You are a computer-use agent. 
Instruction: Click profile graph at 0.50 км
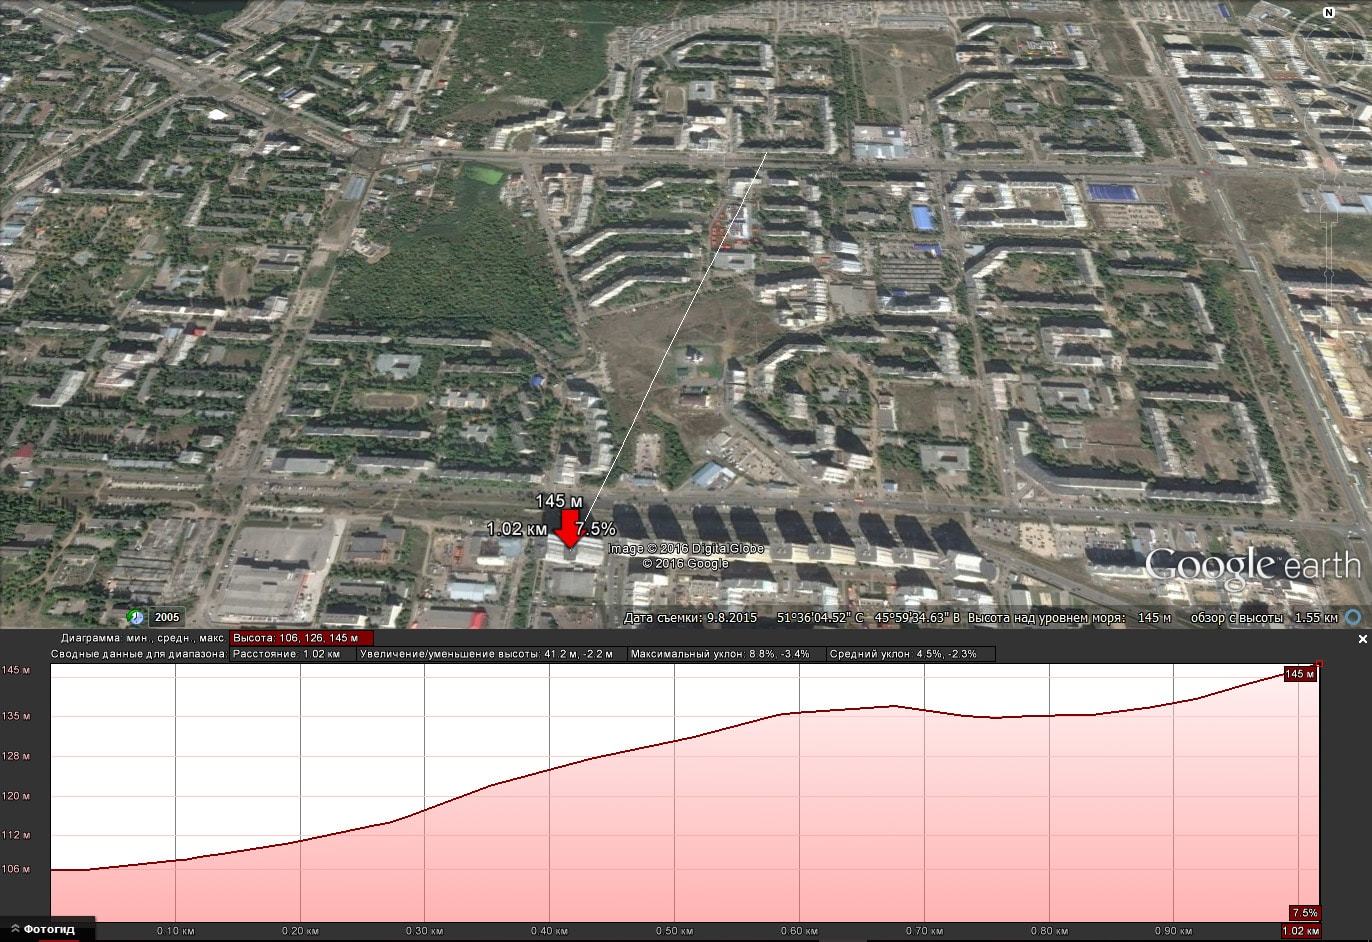674,790
